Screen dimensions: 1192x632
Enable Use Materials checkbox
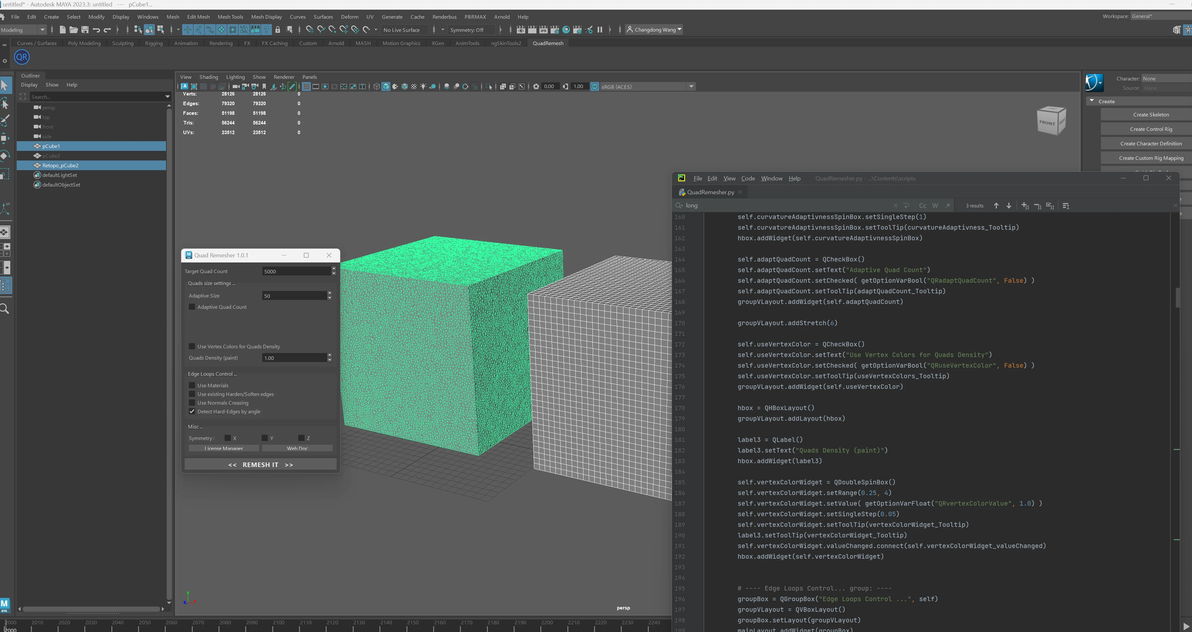tap(192, 385)
